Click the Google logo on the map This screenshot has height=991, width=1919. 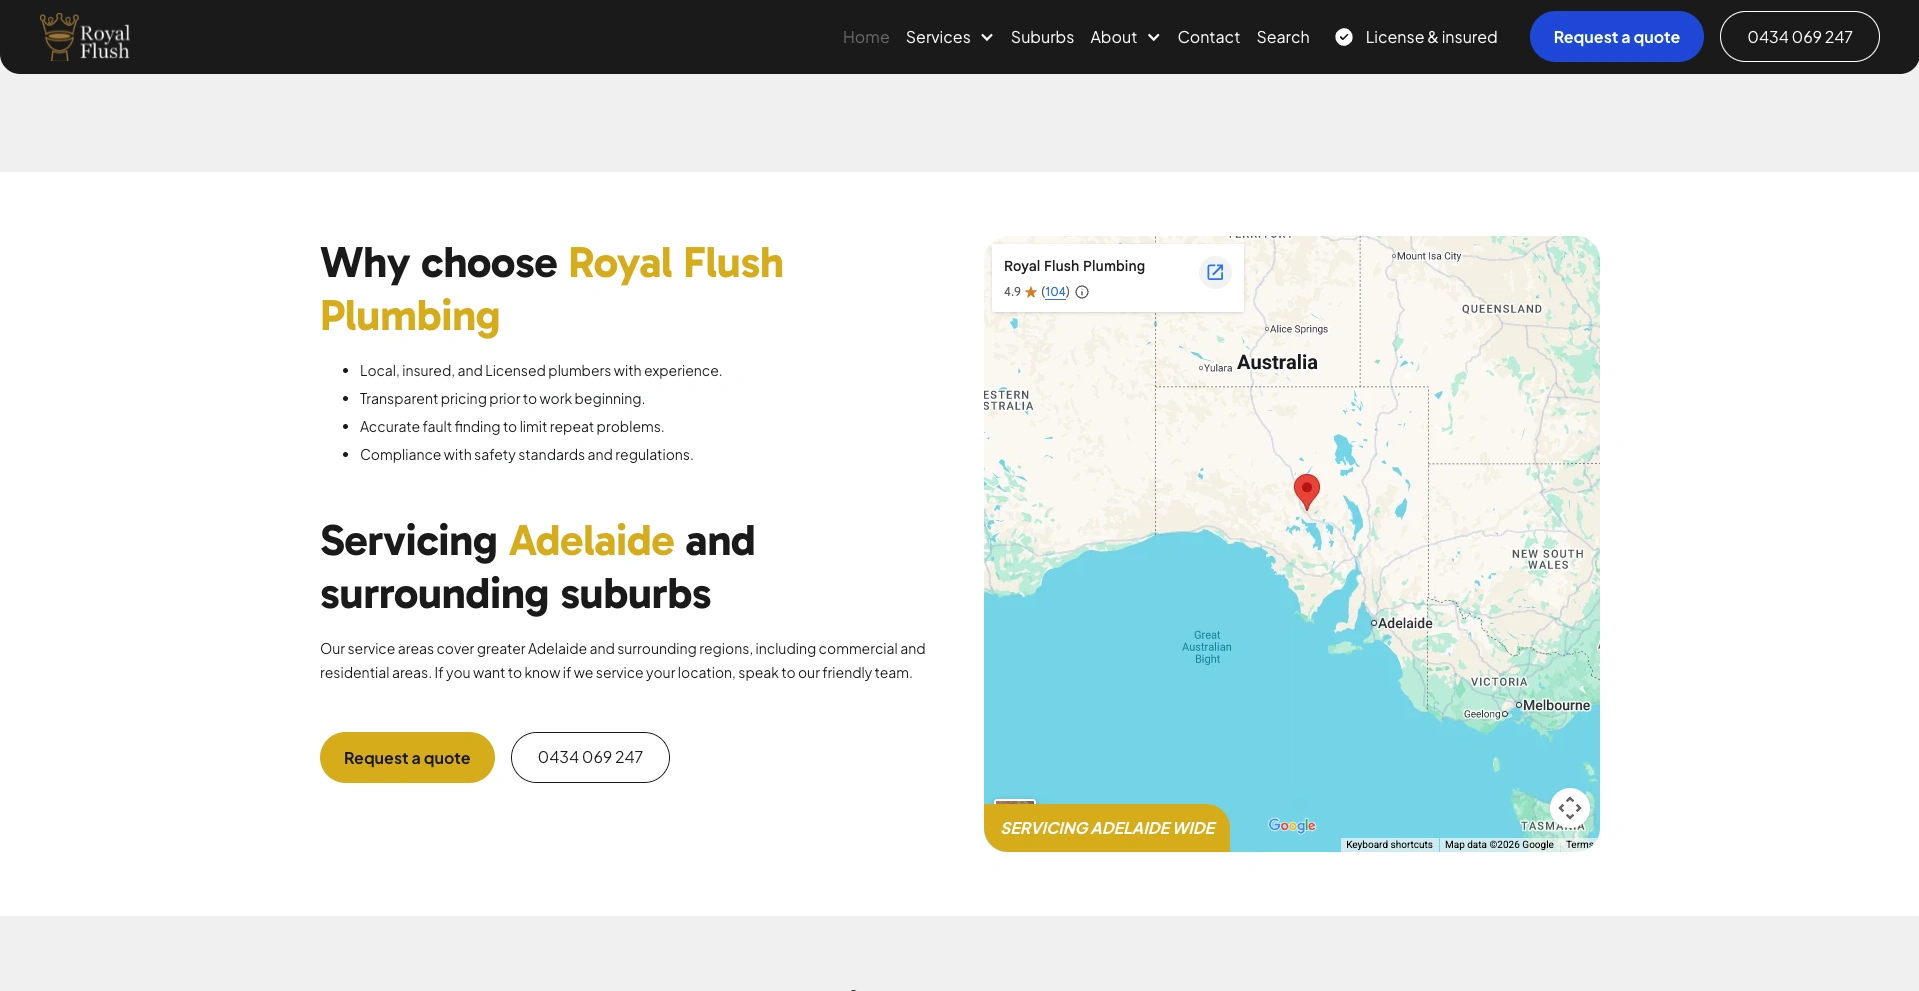(x=1292, y=825)
